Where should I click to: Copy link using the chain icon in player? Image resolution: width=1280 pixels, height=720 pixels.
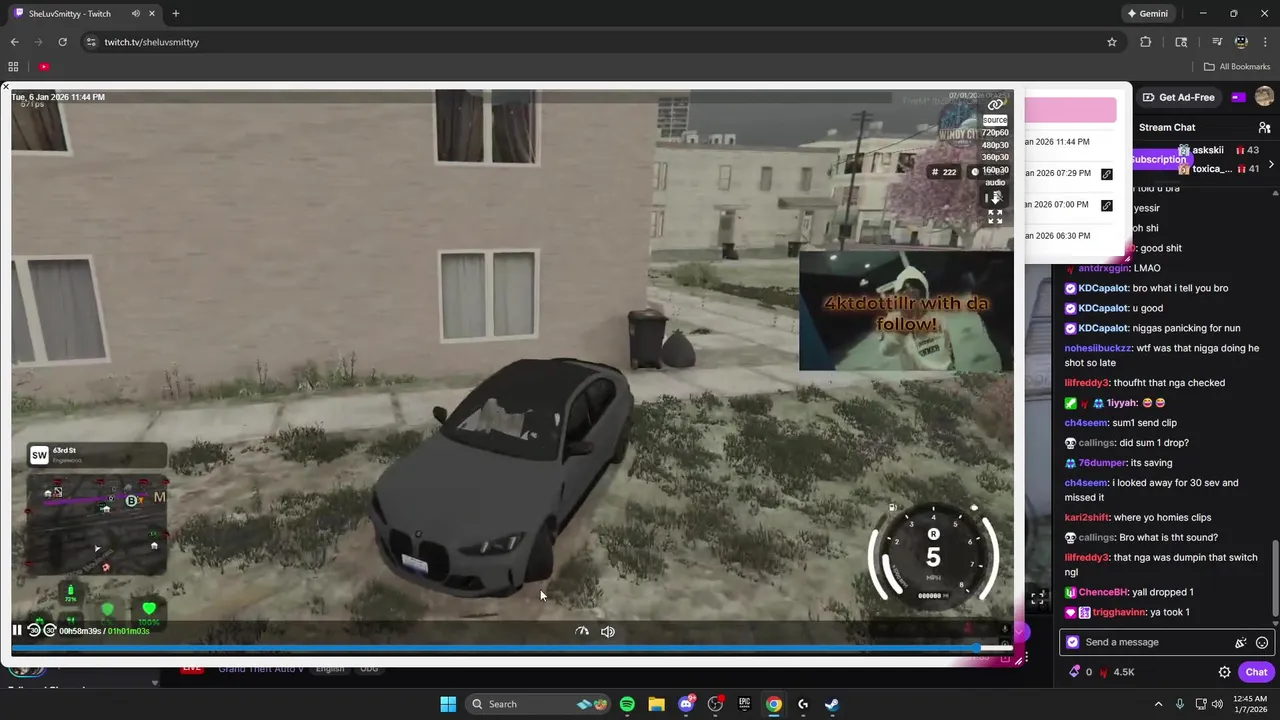coord(995,105)
